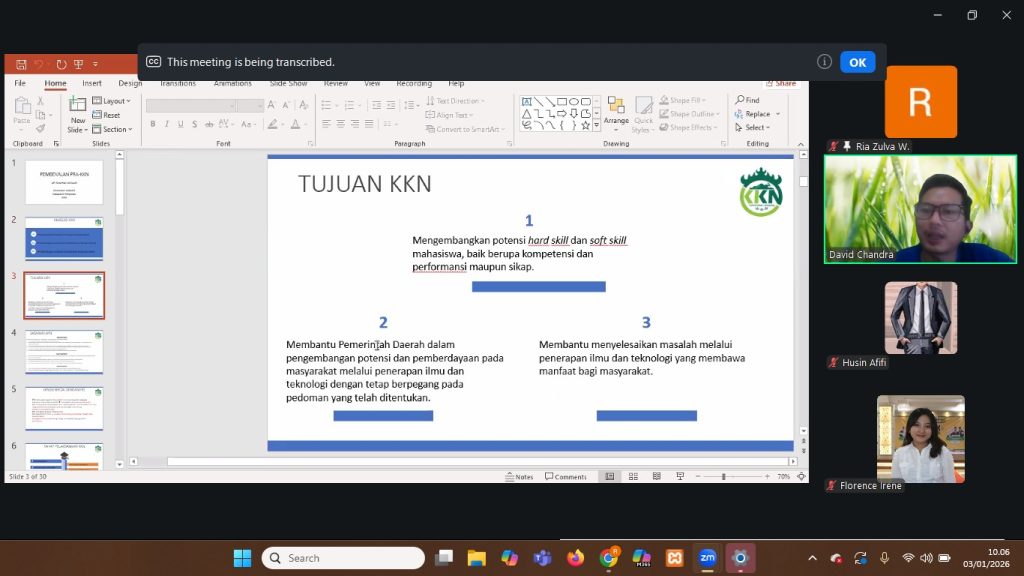Toggle bold formatting in Font group
1024x576 pixels.
click(x=153, y=124)
